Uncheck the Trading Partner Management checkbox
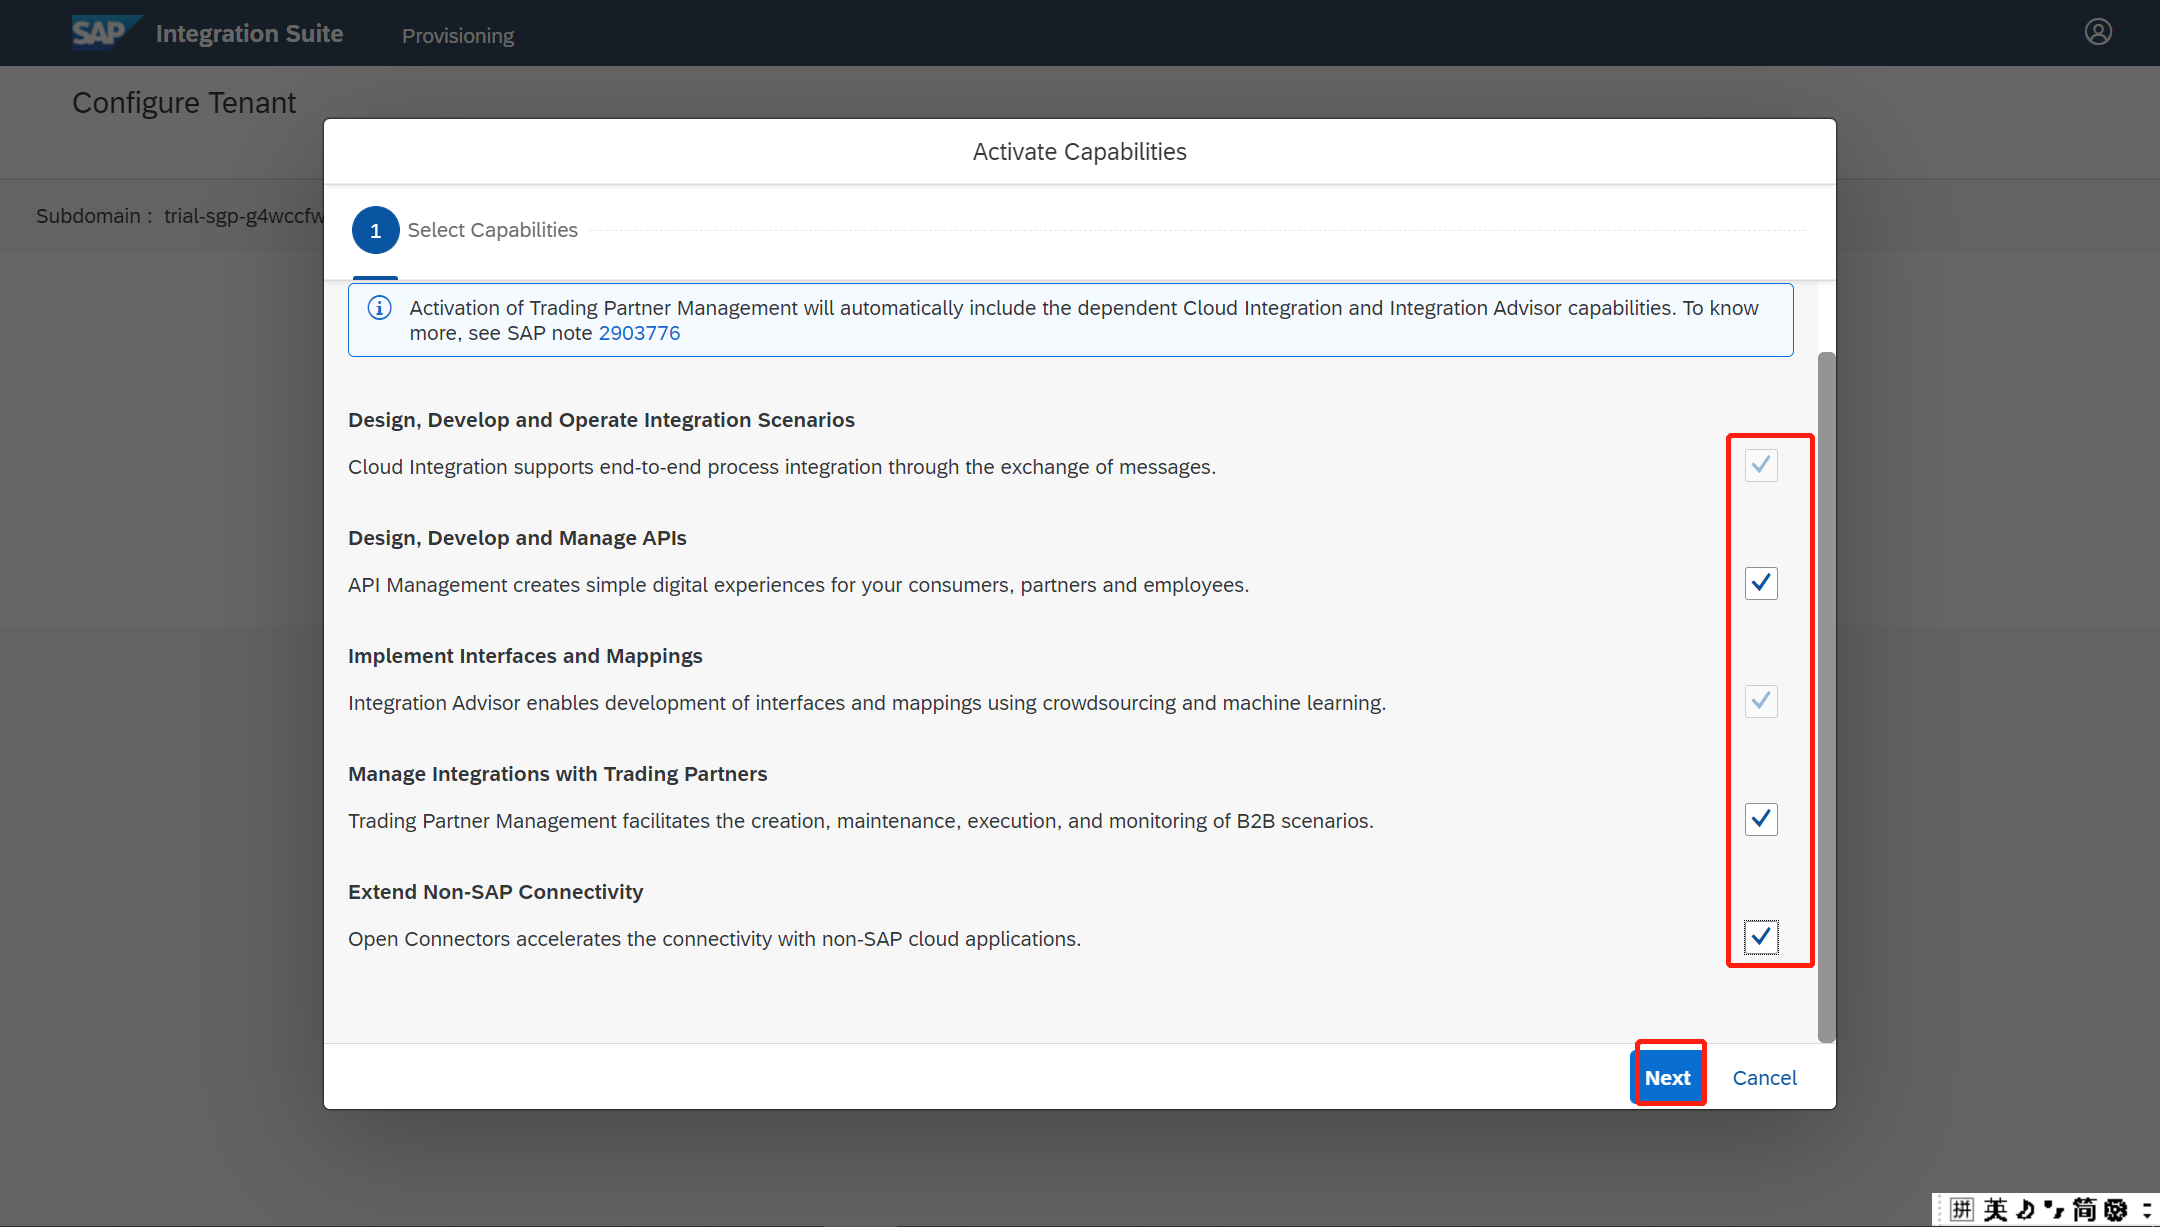2160x1227 pixels. [x=1761, y=819]
